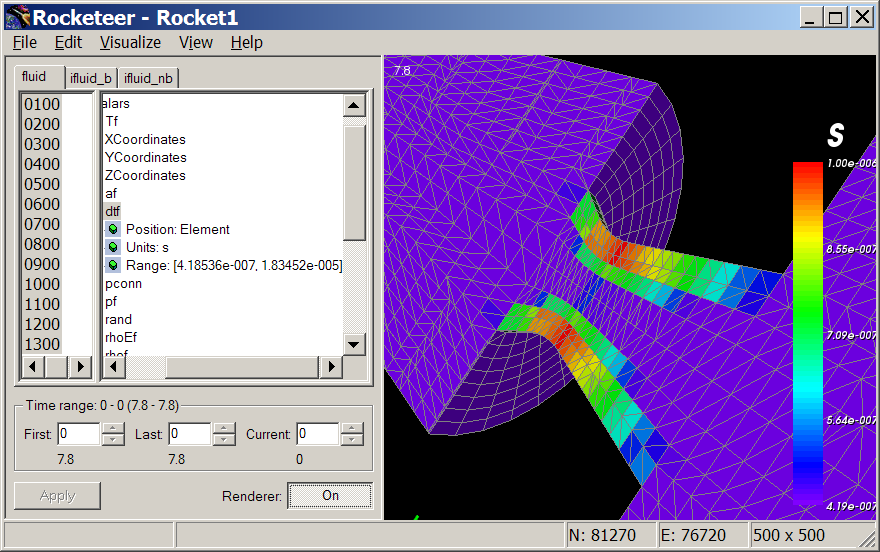This screenshot has height=552, width=880.
Task: Click the element count E: 76720
Action: 694,535
